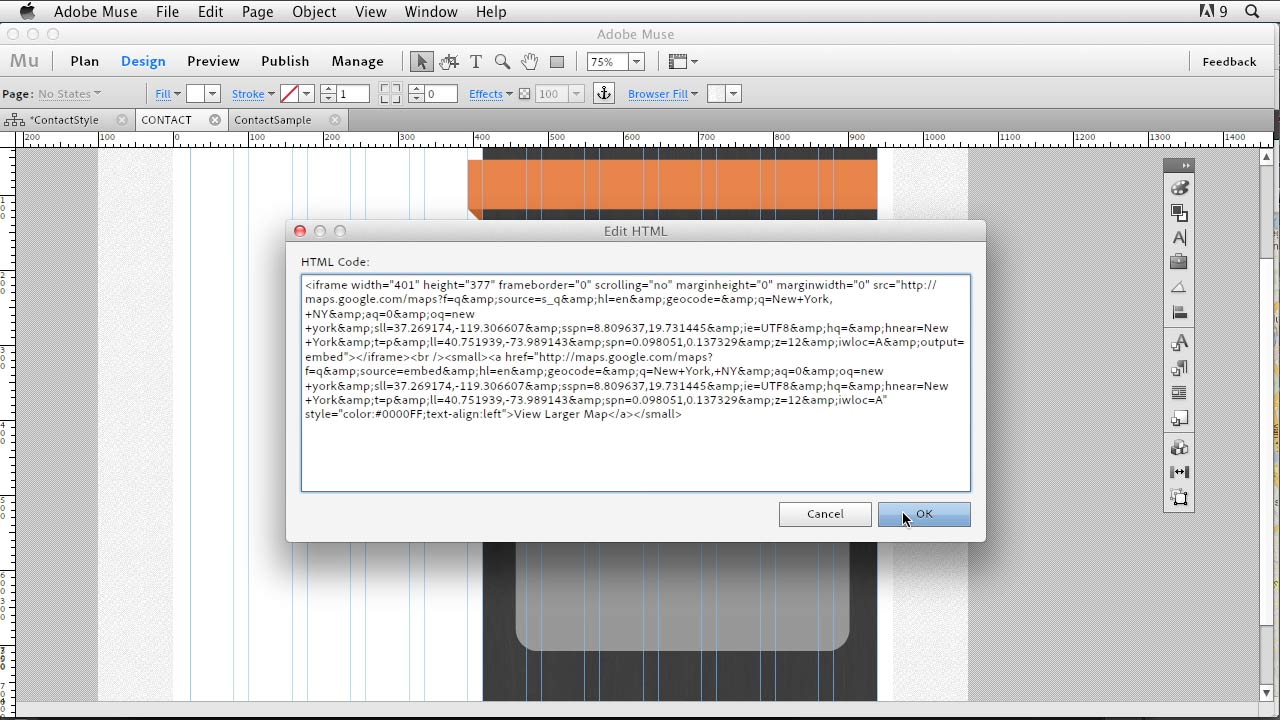1280x720 pixels.
Task: Click the anchor link icon
Action: click(x=604, y=94)
